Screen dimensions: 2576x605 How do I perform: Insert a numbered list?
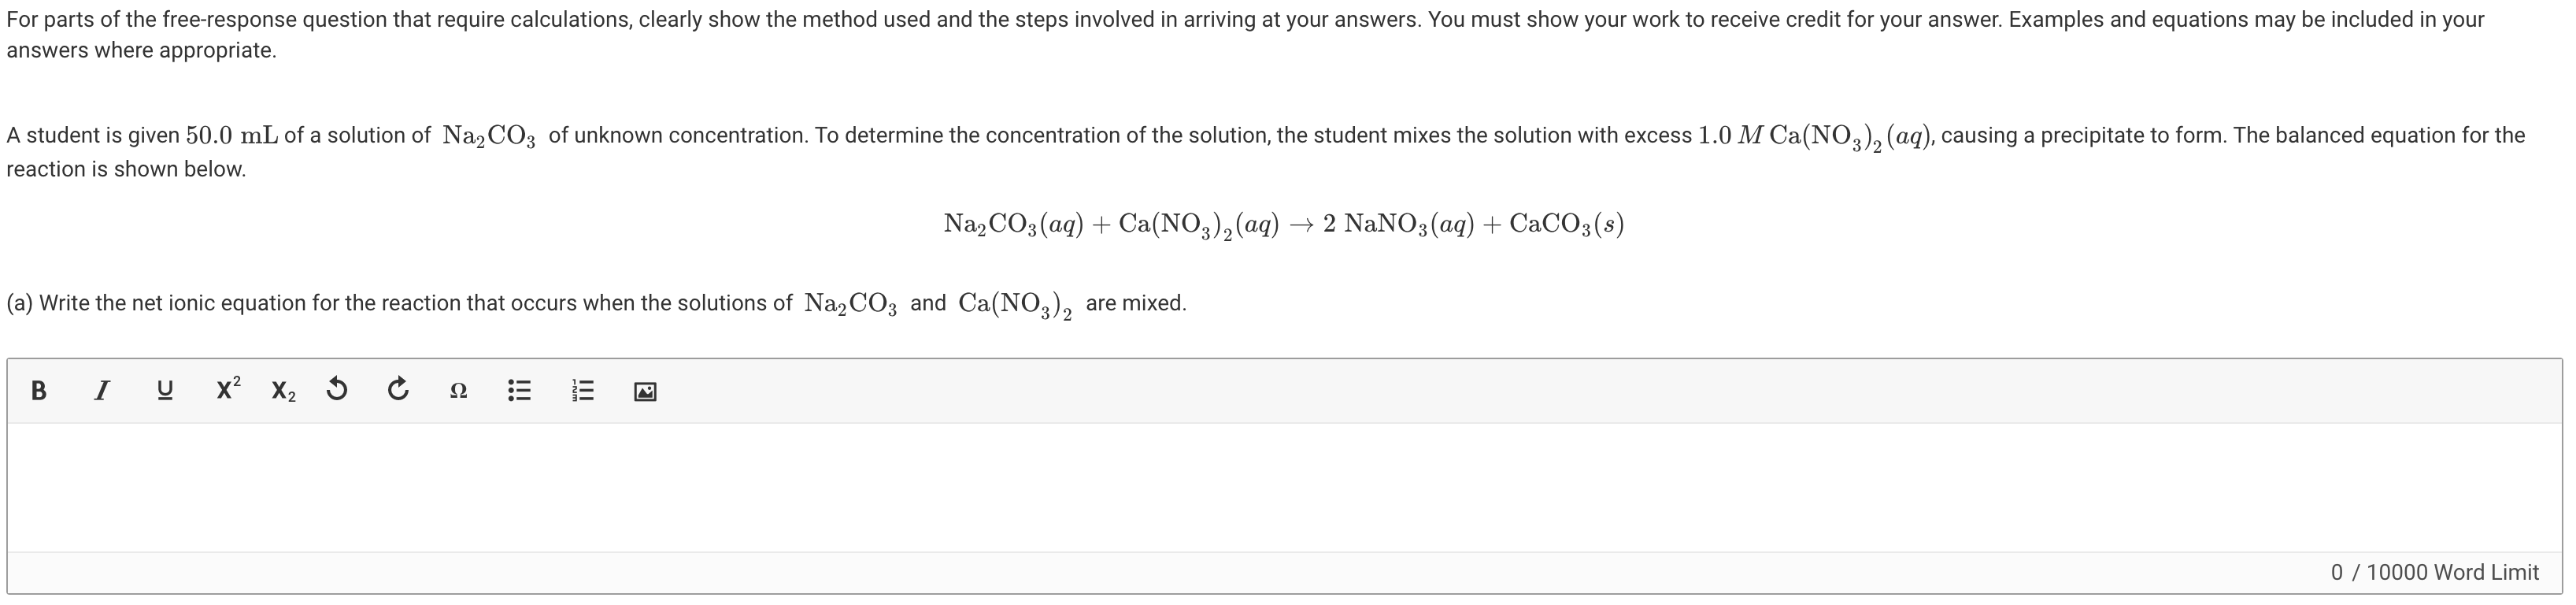tap(583, 390)
